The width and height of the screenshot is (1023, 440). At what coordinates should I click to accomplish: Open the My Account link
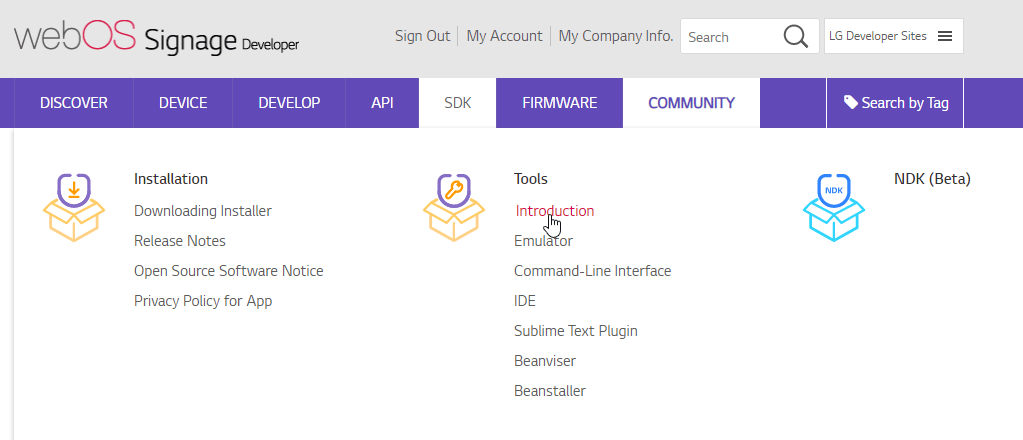pyautogui.click(x=504, y=36)
